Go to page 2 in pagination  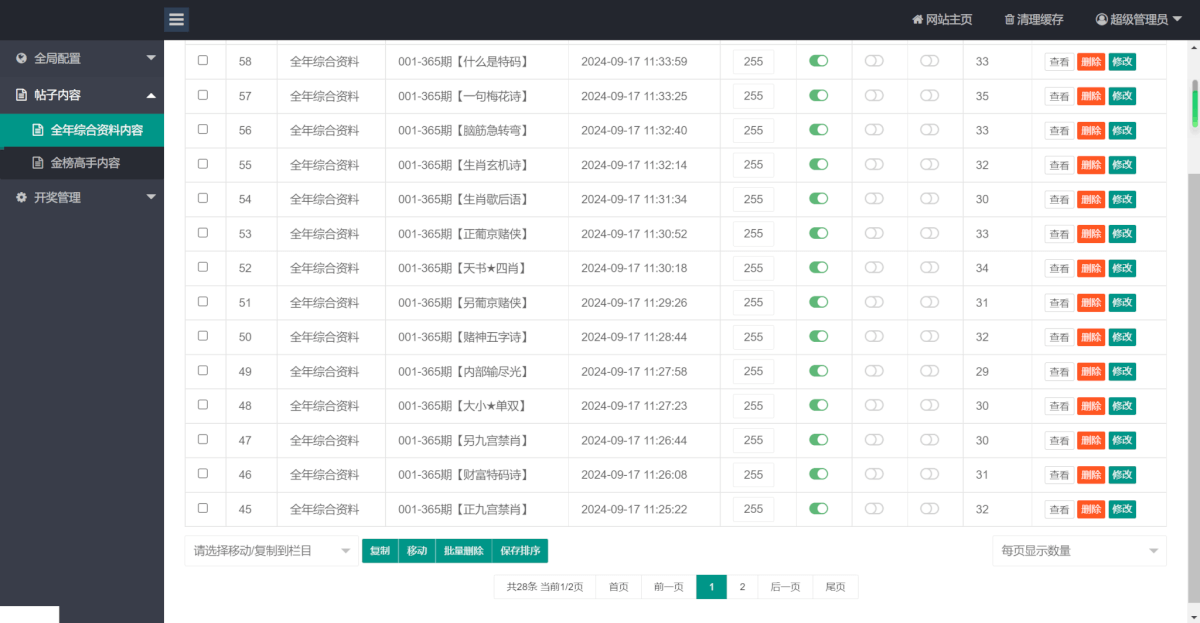(x=742, y=587)
